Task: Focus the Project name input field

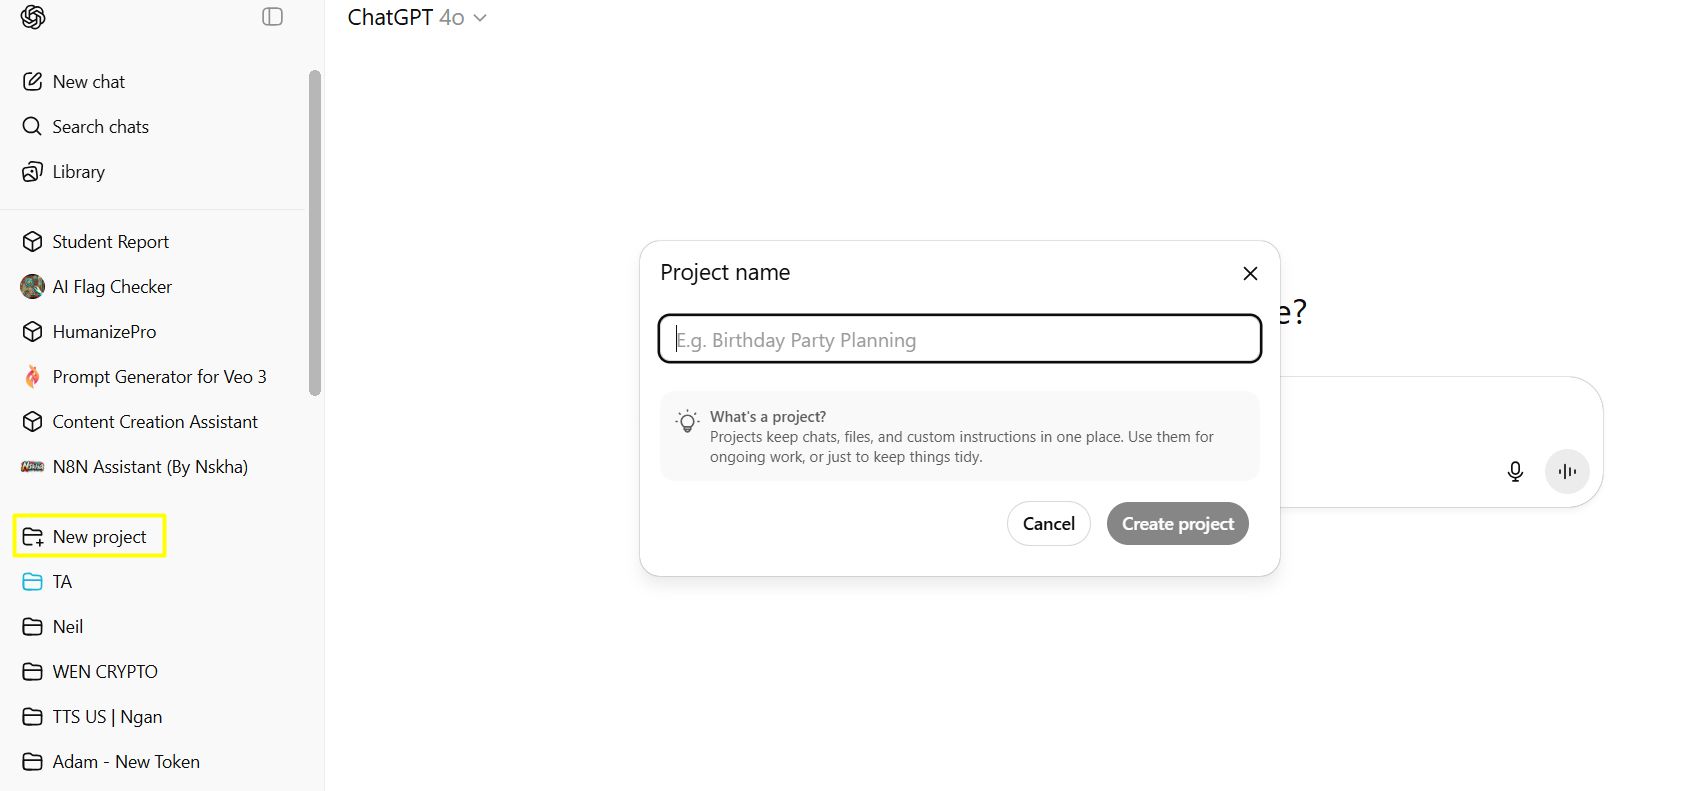Action: 959,340
